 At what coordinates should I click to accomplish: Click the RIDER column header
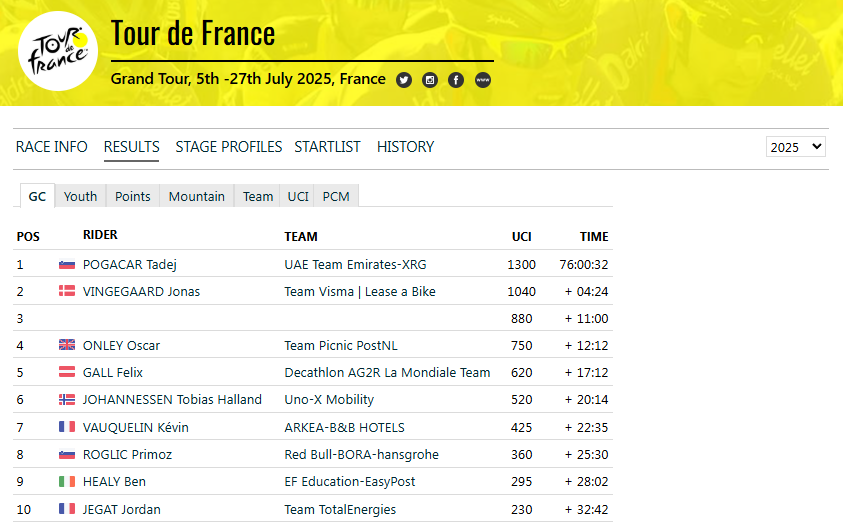100,235
